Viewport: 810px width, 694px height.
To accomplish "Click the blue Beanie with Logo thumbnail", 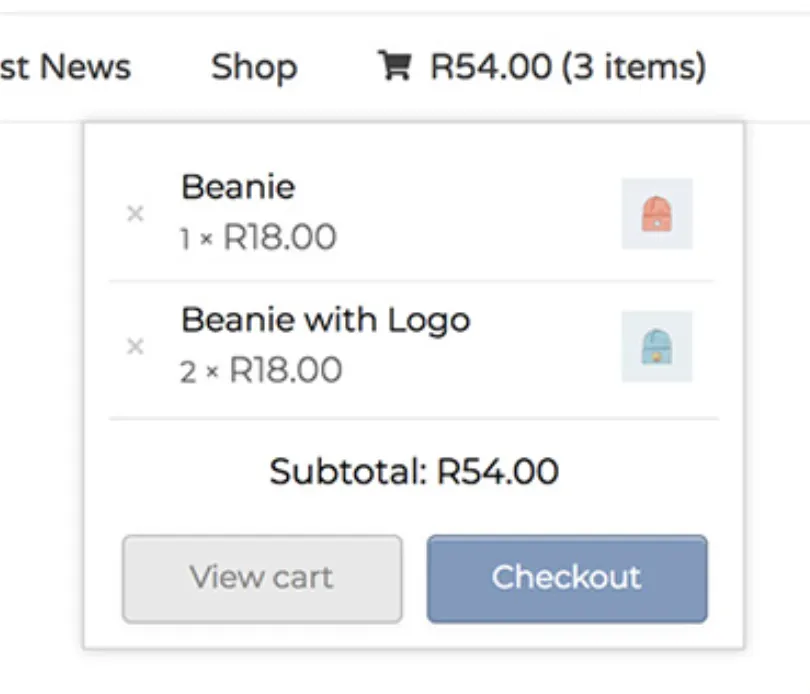I will 657,349.
